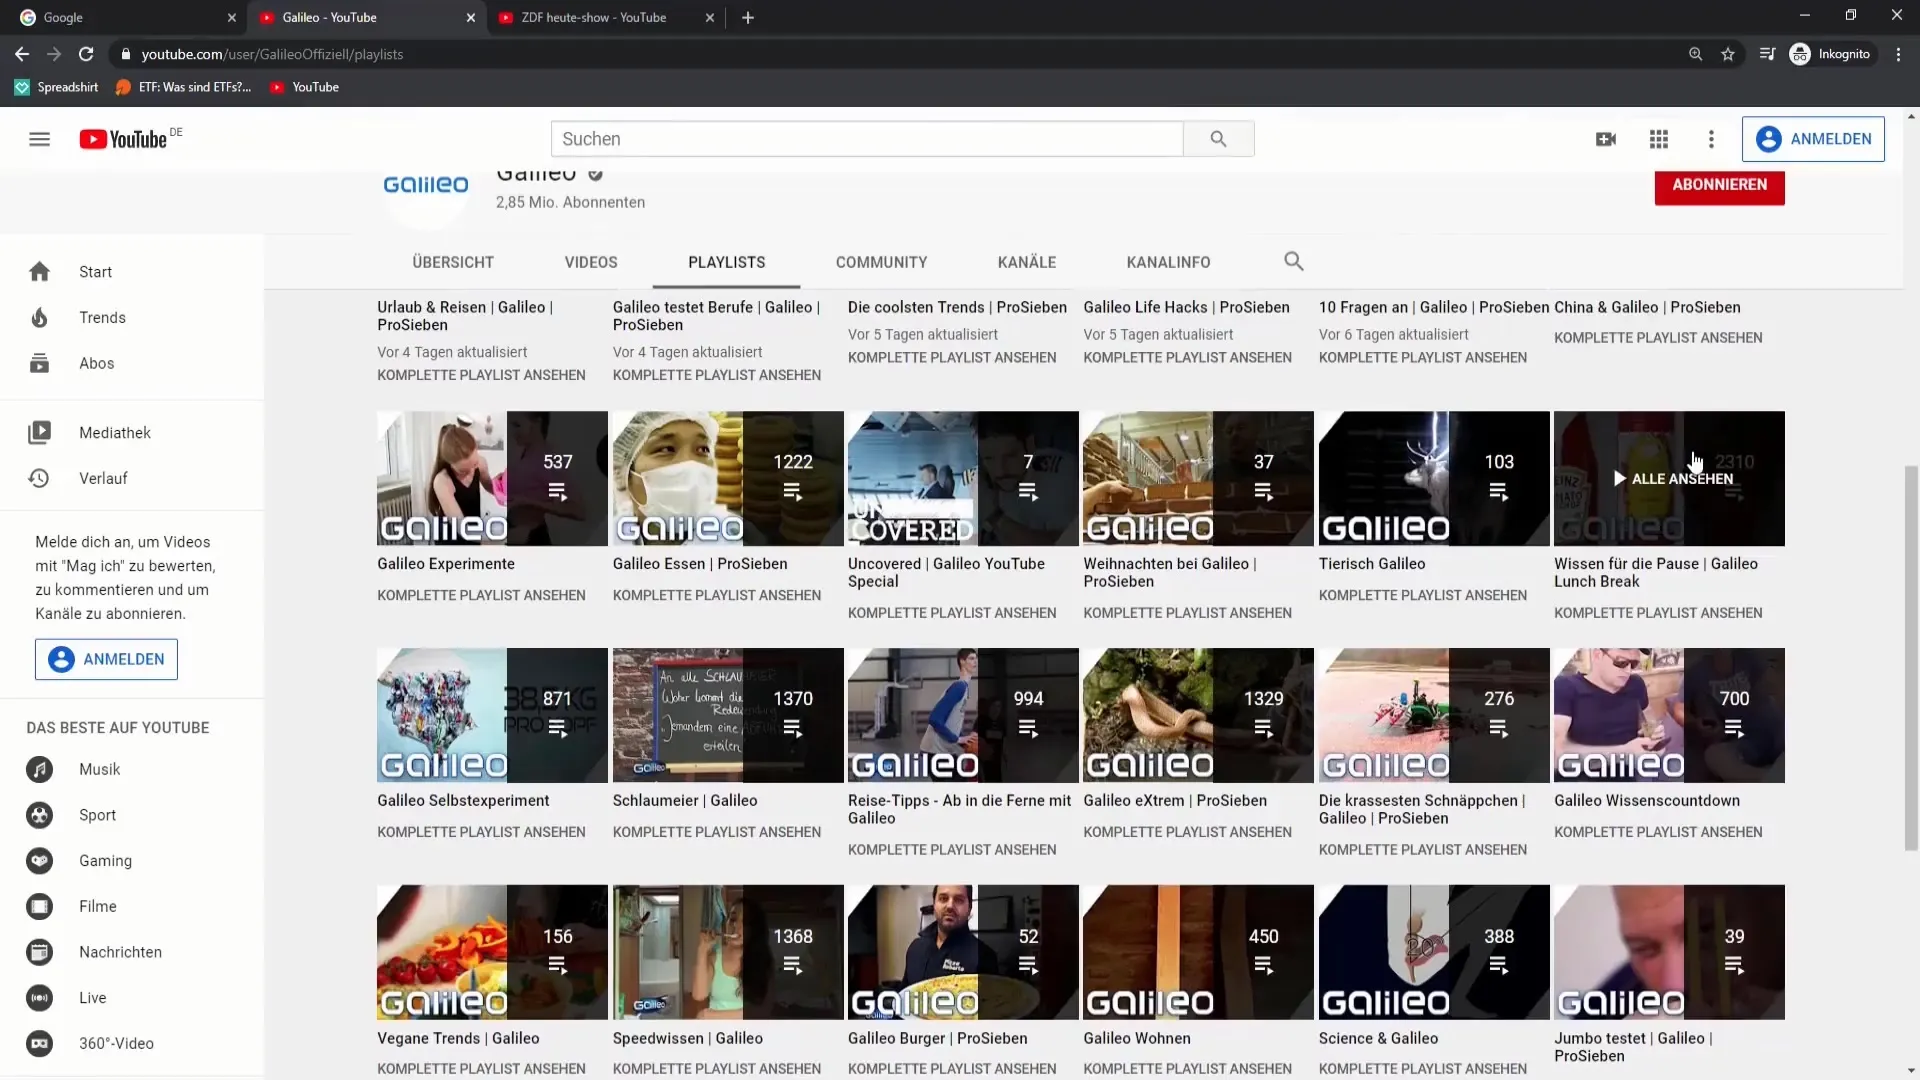Open the Tierisch Galileo thumbnail
The height and width of the screenshot is (1080, 1920).
point(1434,478)
